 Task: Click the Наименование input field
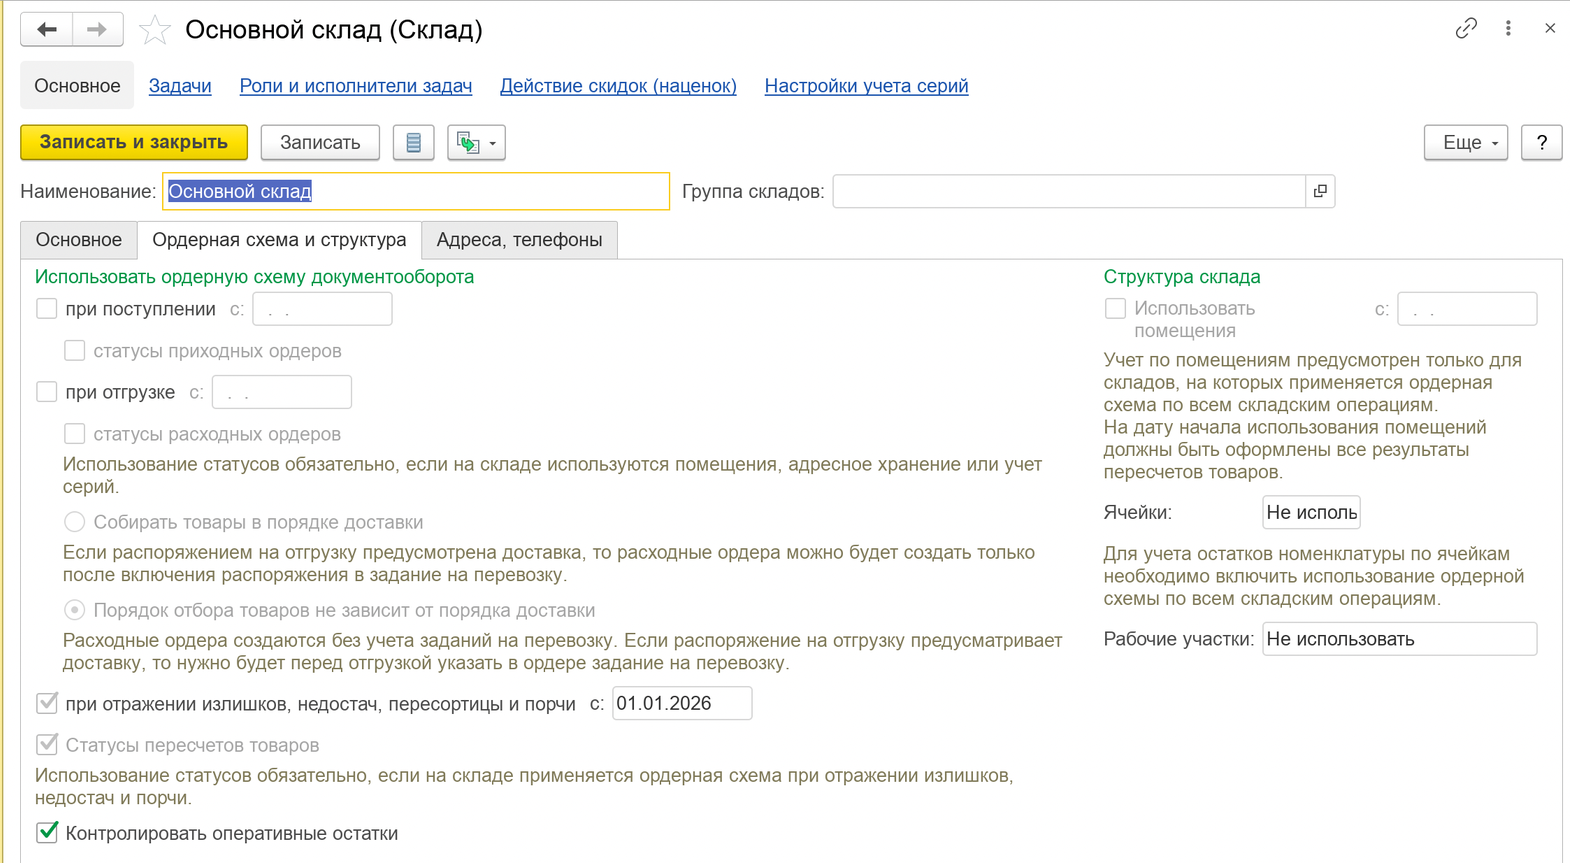tap(416, 191)
